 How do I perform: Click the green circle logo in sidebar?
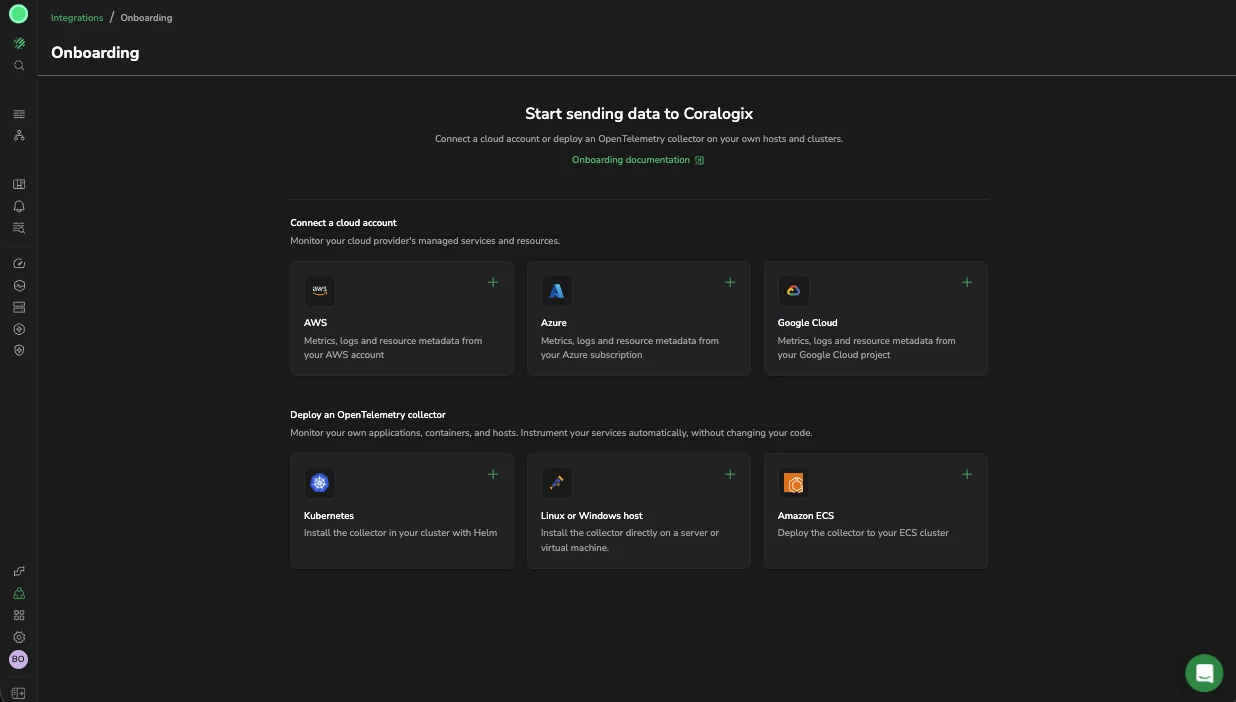pos(18,14)
